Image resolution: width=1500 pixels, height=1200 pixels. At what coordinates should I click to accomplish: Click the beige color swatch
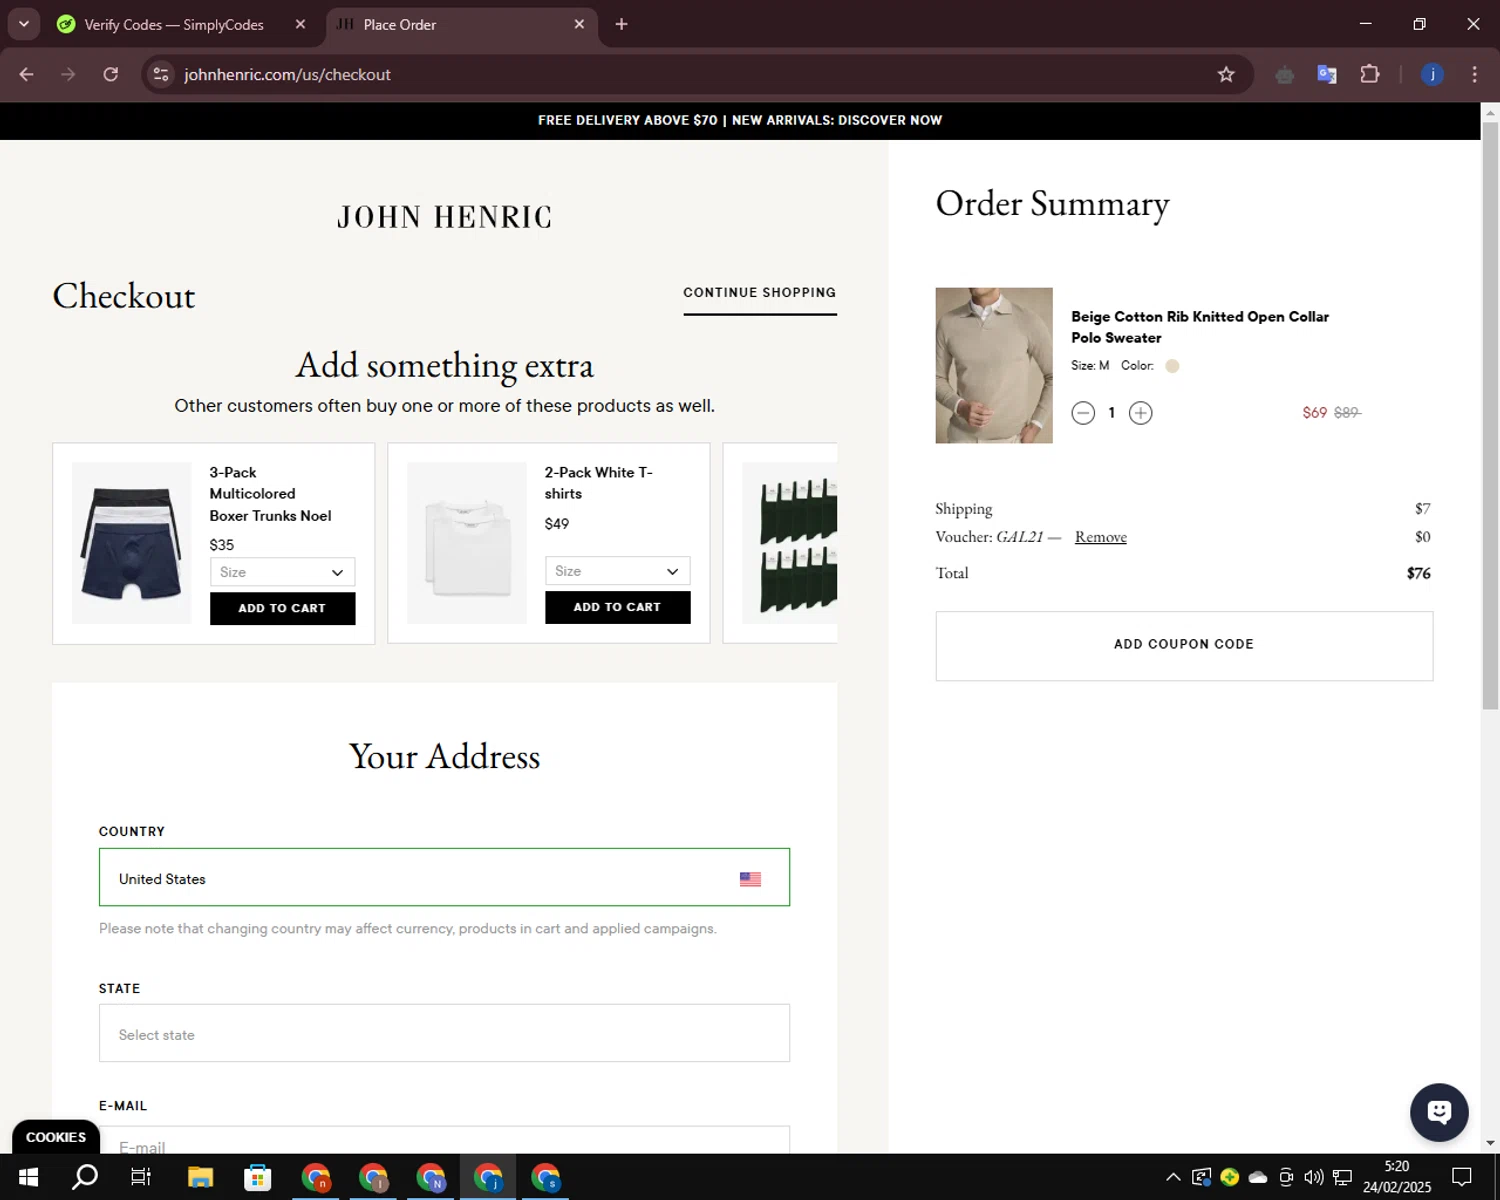point(1172,366)
